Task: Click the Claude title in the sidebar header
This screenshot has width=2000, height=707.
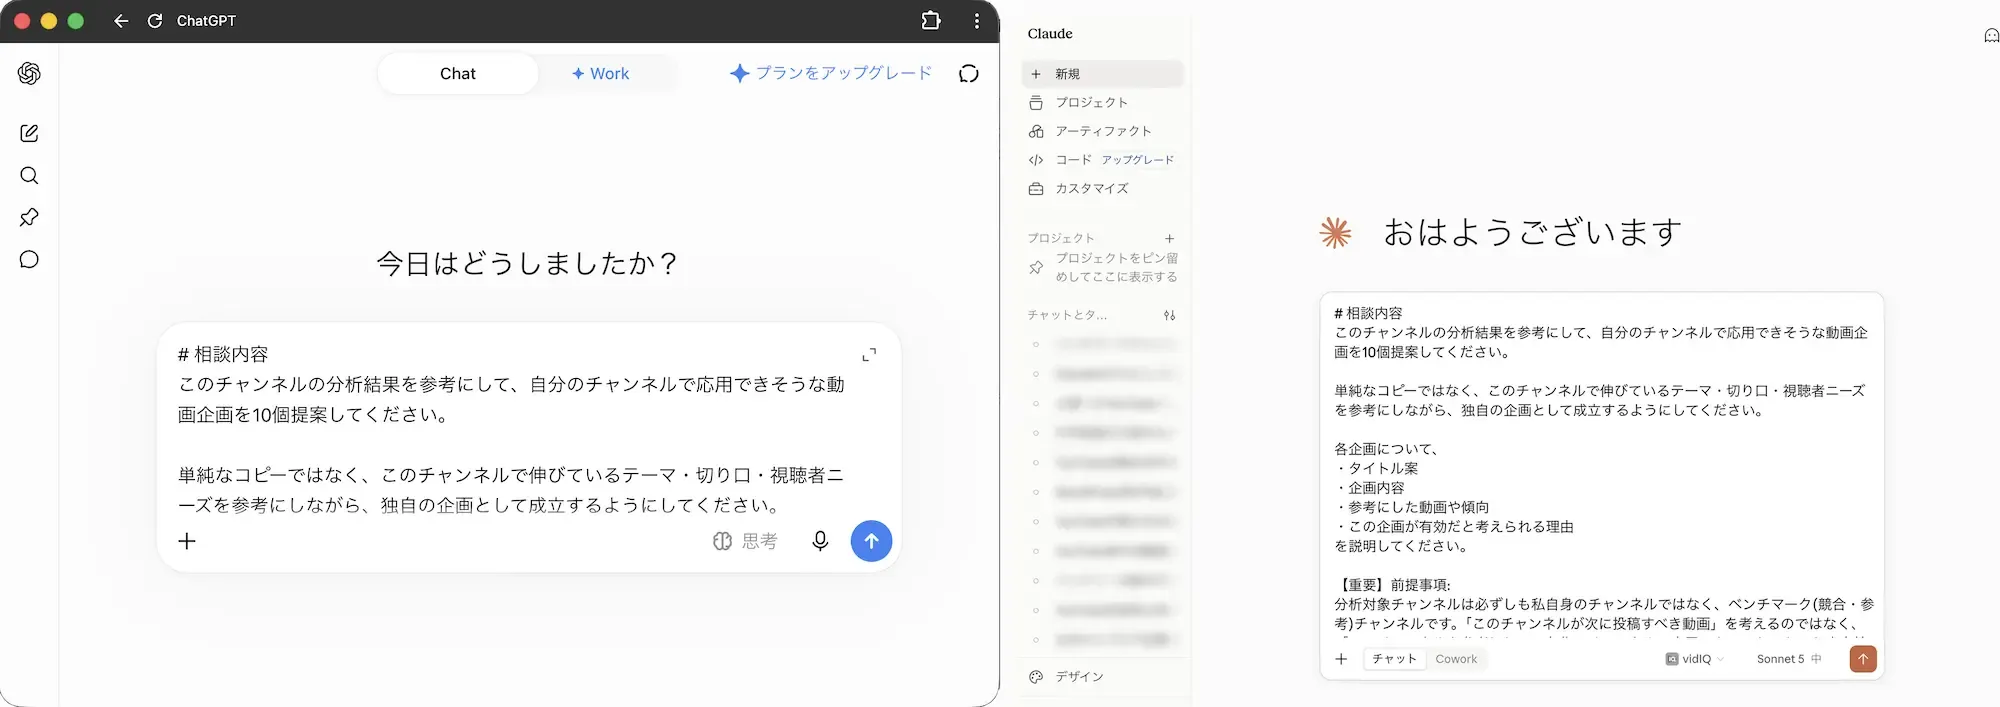Action: (1050, 33)
